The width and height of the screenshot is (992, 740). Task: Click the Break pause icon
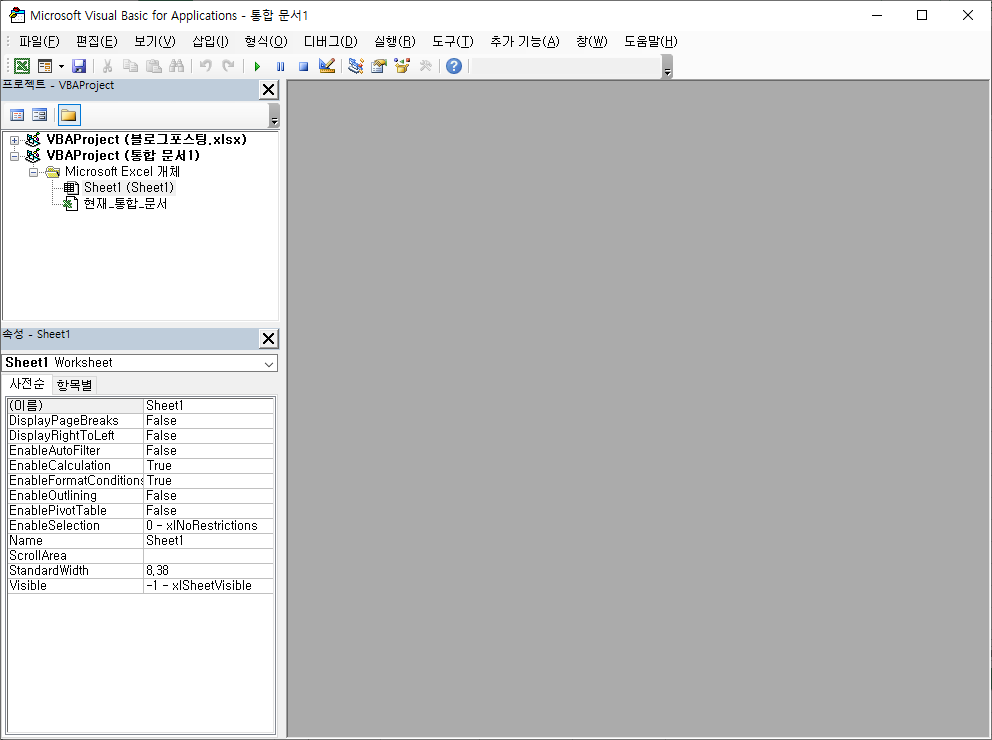280,66
